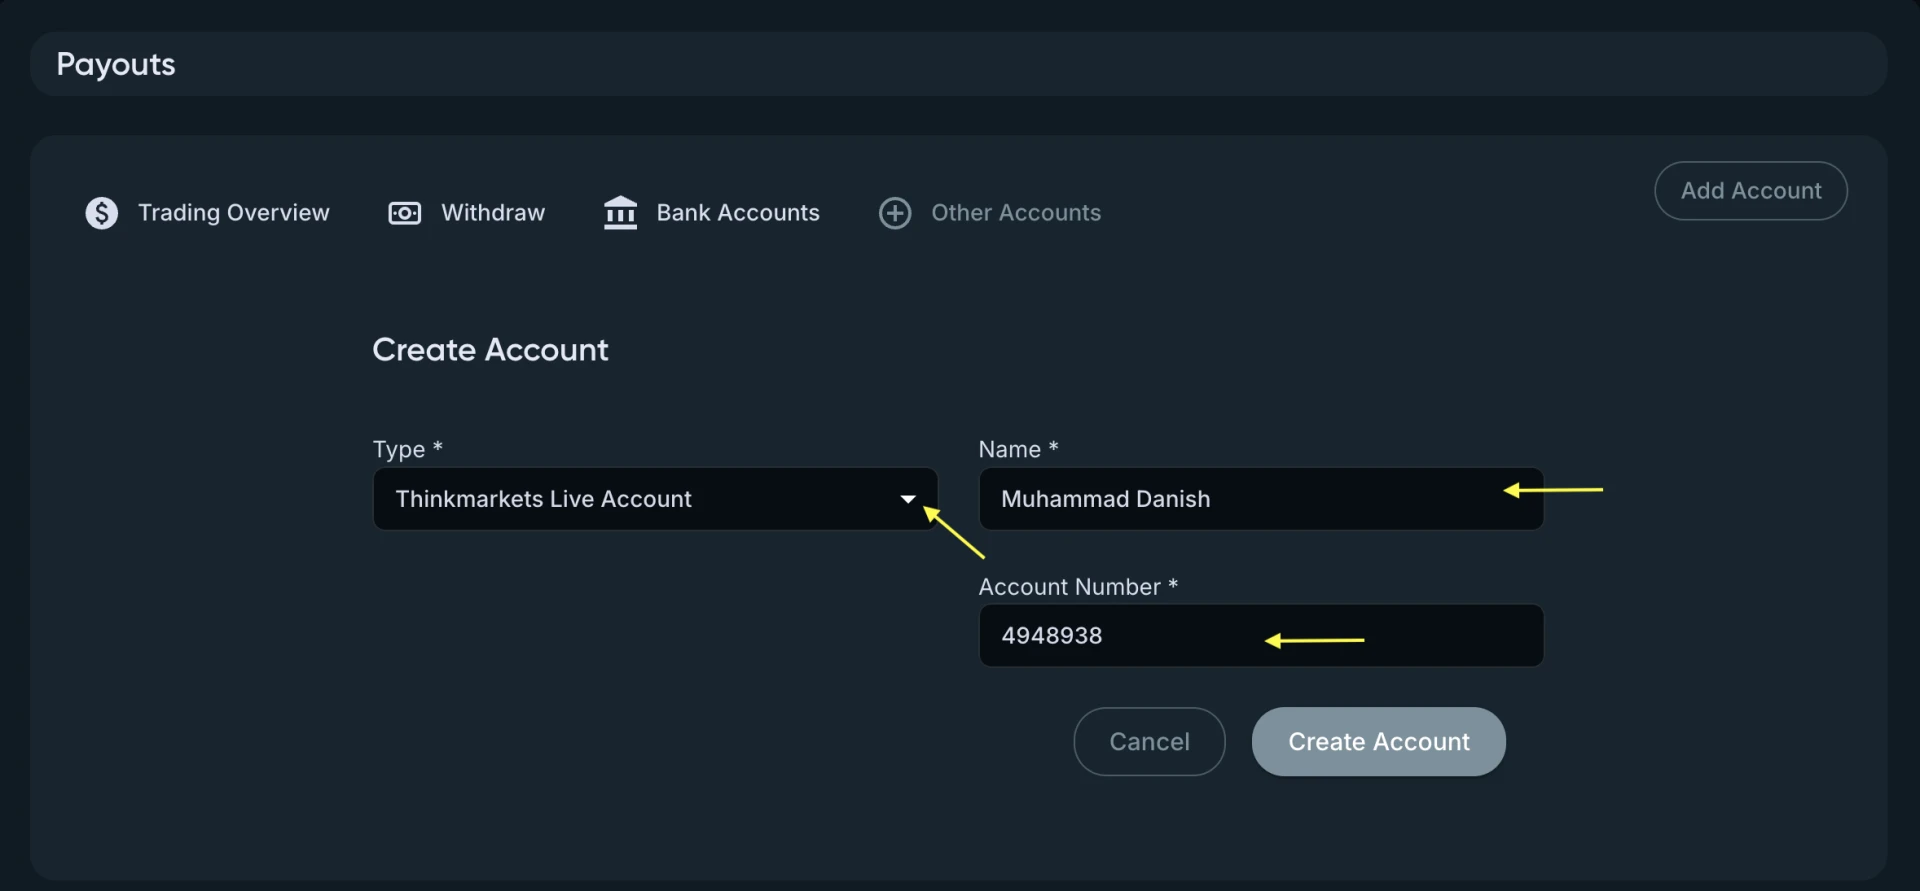Submit with the Create Account button

point(1378,742)
